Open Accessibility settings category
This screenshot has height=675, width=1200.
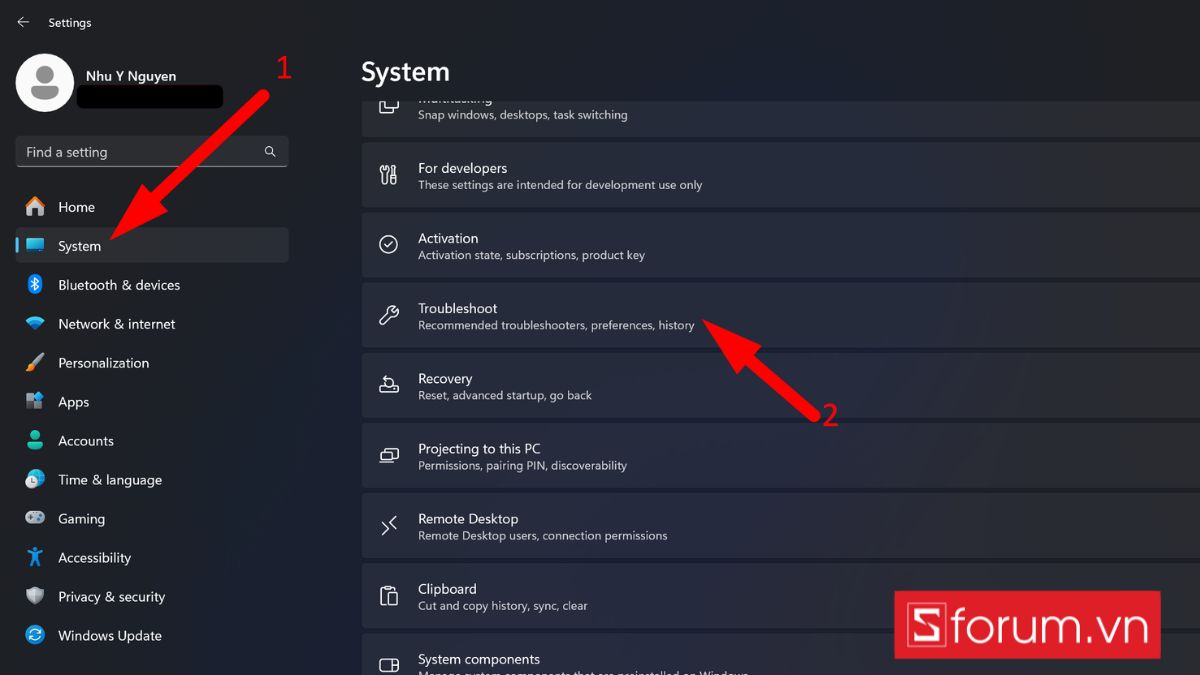(152, 558)
